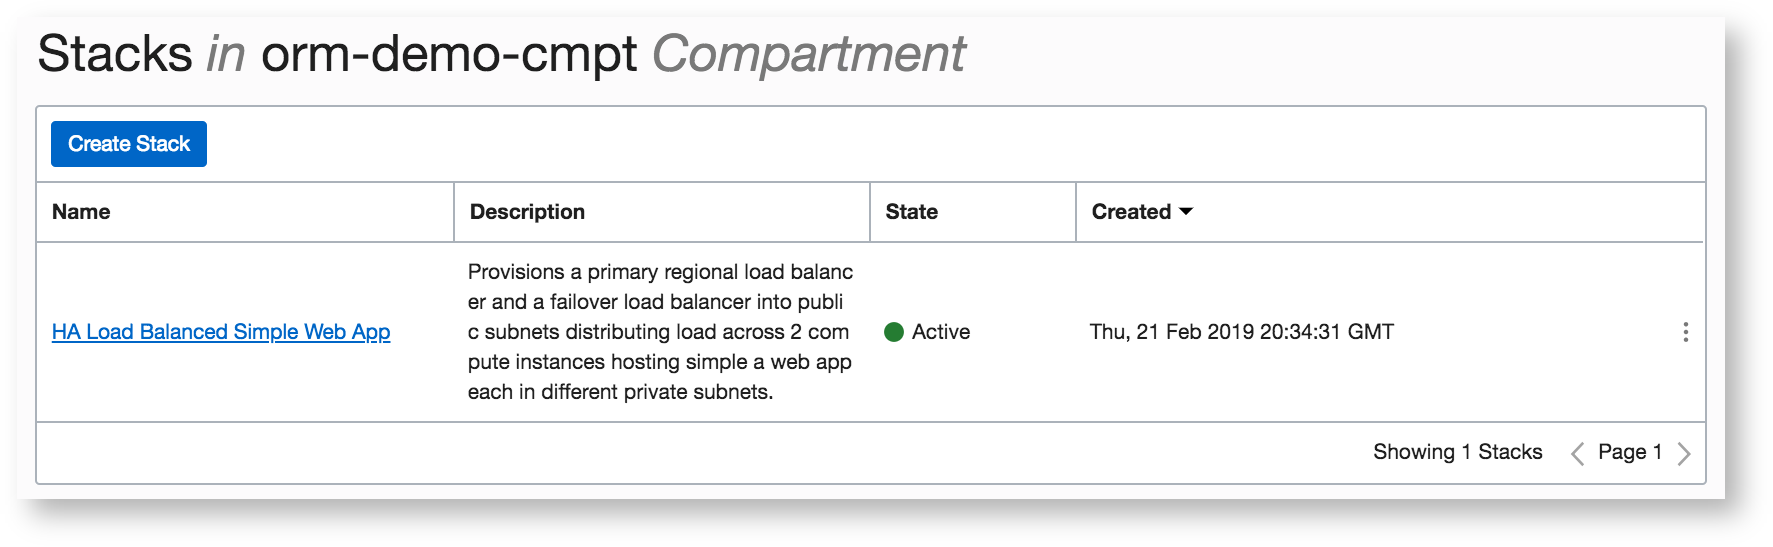Click the stack's Active state label
This screenshot has width=1773, height=547.
click(x=940, y=332)
